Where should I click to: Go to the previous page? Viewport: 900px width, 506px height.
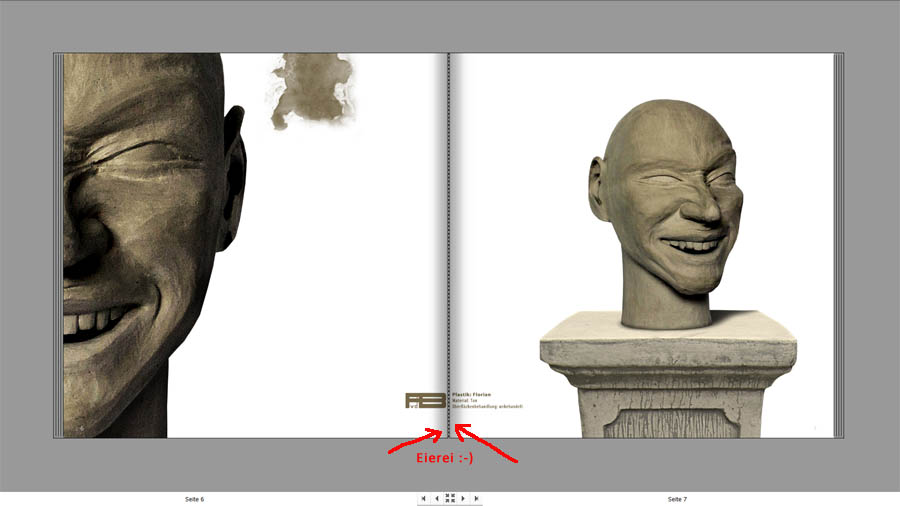coord(437,499)
